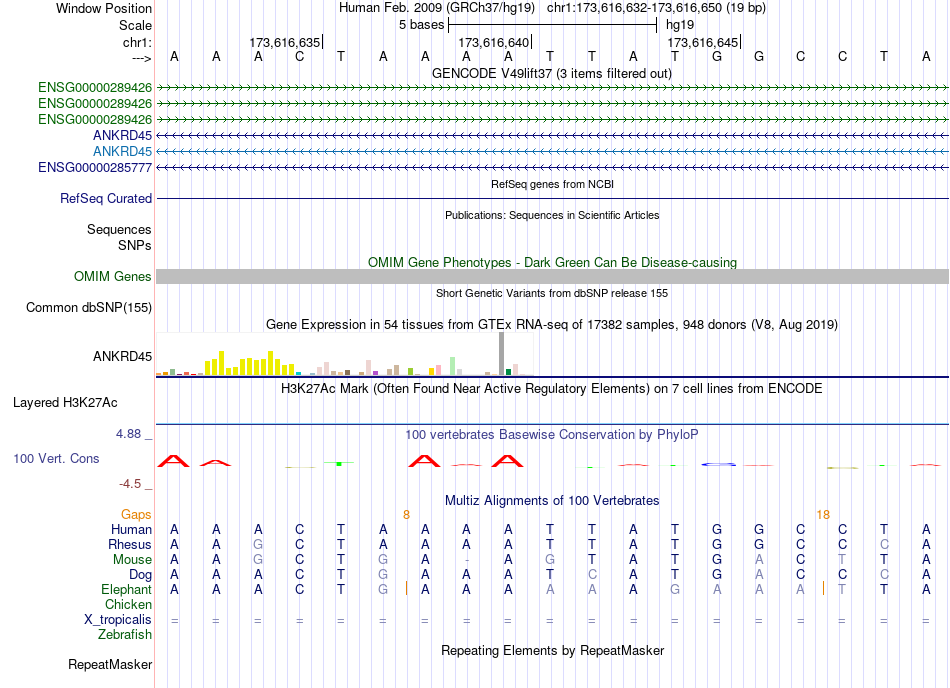
Task: Select the Mouse alignment row label
Action: [132, 560]
